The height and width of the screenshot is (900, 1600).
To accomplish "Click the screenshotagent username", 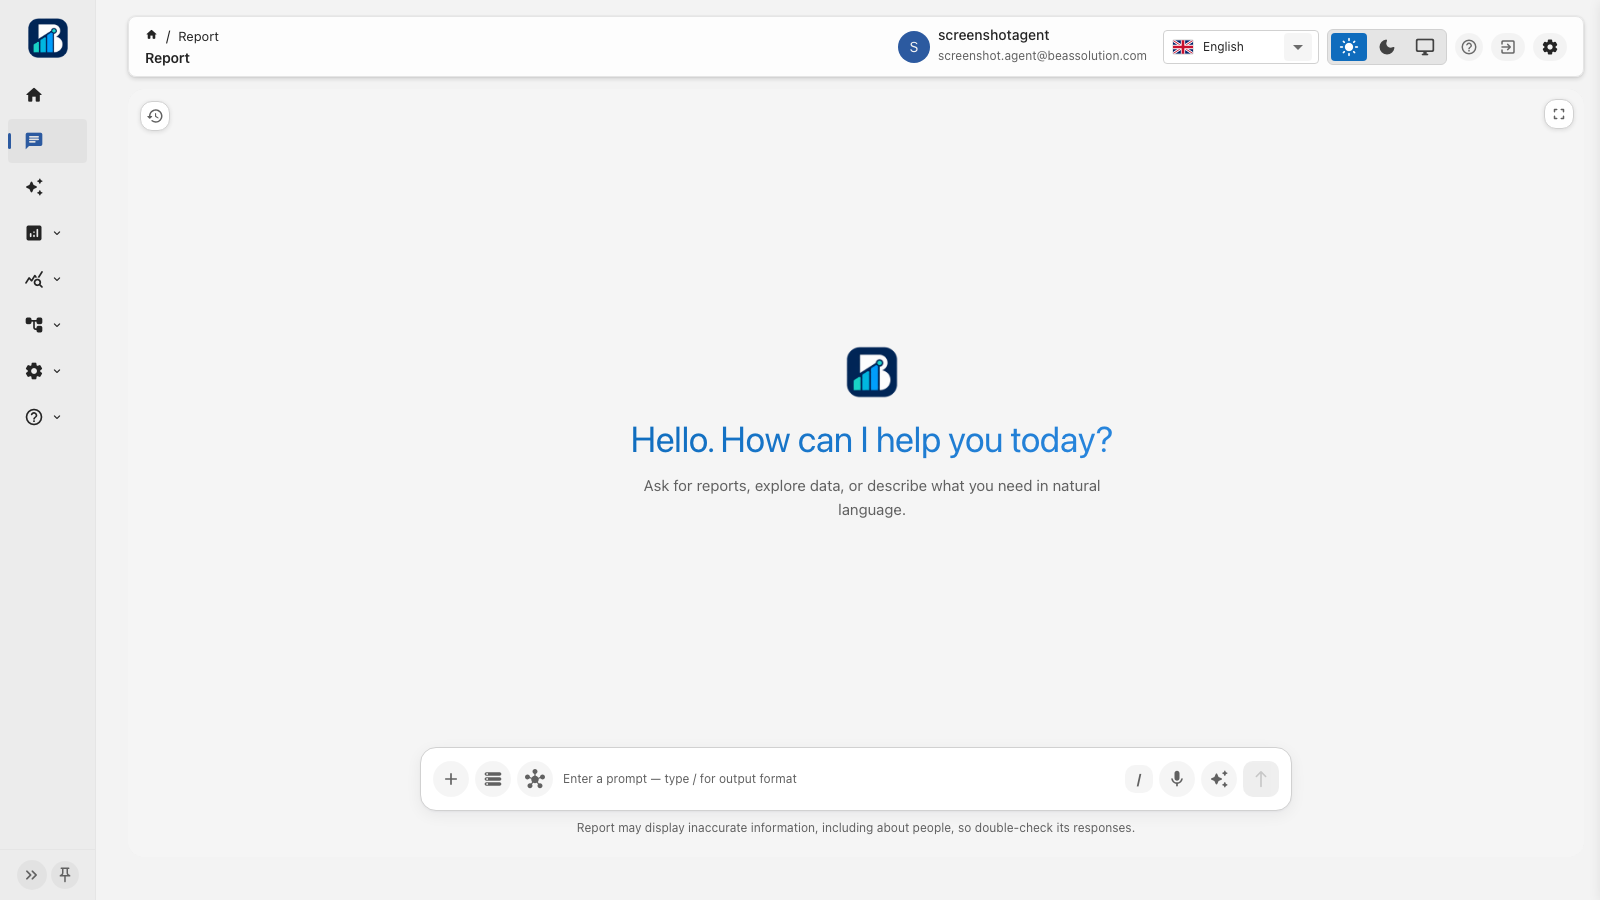I will pyautogui.click(x=993, y=35).
